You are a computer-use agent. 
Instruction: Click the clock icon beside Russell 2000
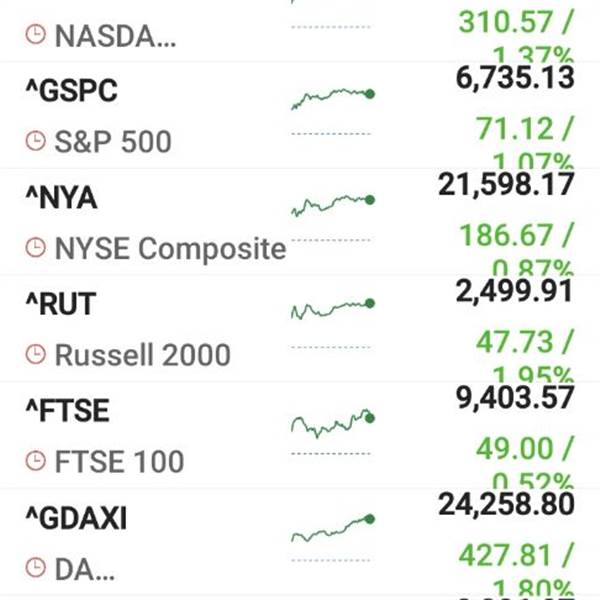click(x=35, y=355)
